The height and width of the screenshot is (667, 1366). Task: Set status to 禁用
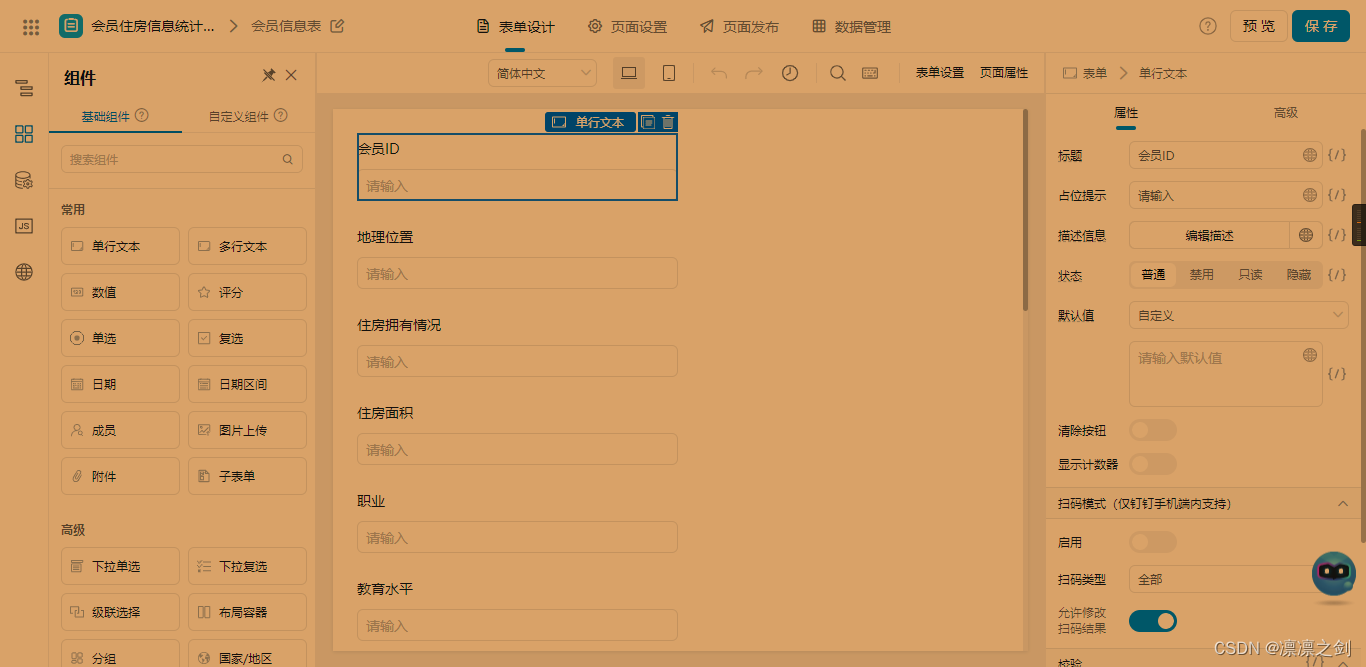pos(1202,275)
